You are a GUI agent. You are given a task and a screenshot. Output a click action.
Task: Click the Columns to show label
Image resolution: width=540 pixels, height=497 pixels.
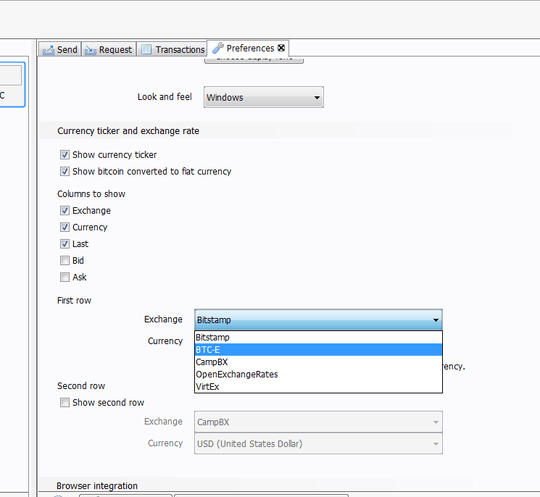tap(91, 194)
